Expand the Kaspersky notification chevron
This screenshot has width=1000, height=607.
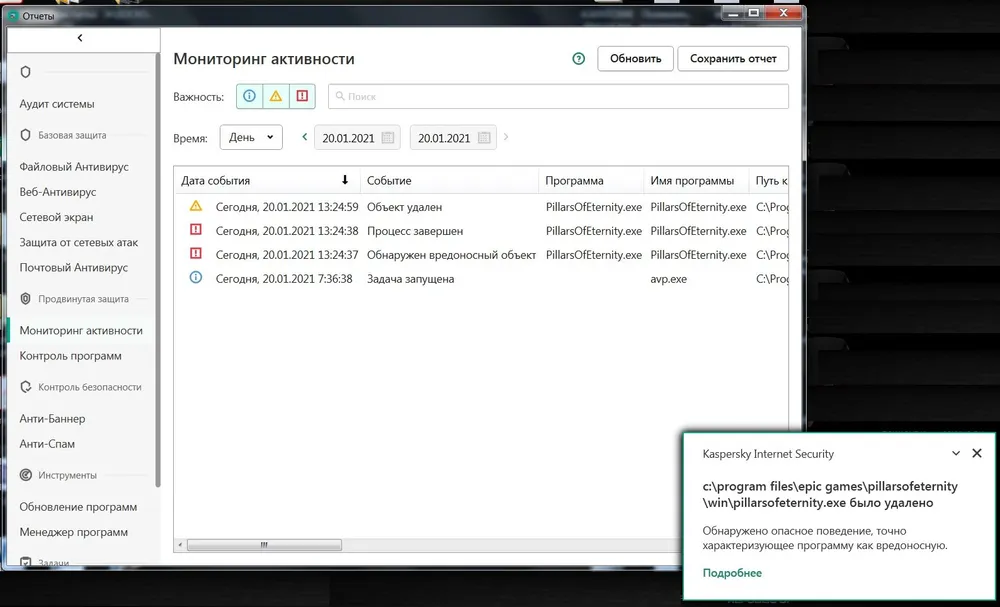pos(954,453)
